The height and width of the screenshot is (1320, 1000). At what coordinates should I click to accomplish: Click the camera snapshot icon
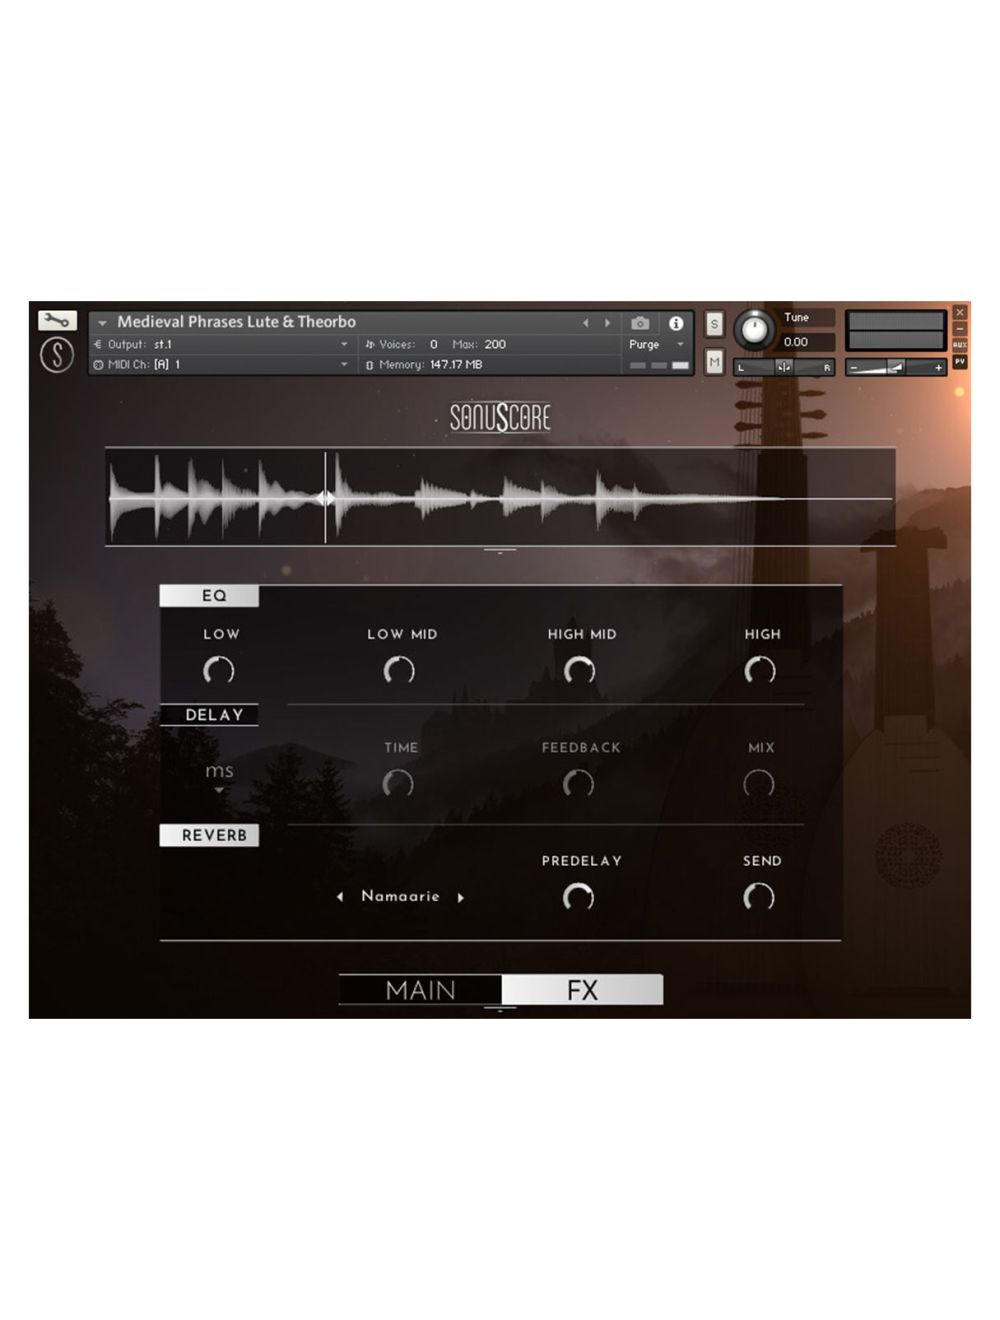[x=640, y=323]
